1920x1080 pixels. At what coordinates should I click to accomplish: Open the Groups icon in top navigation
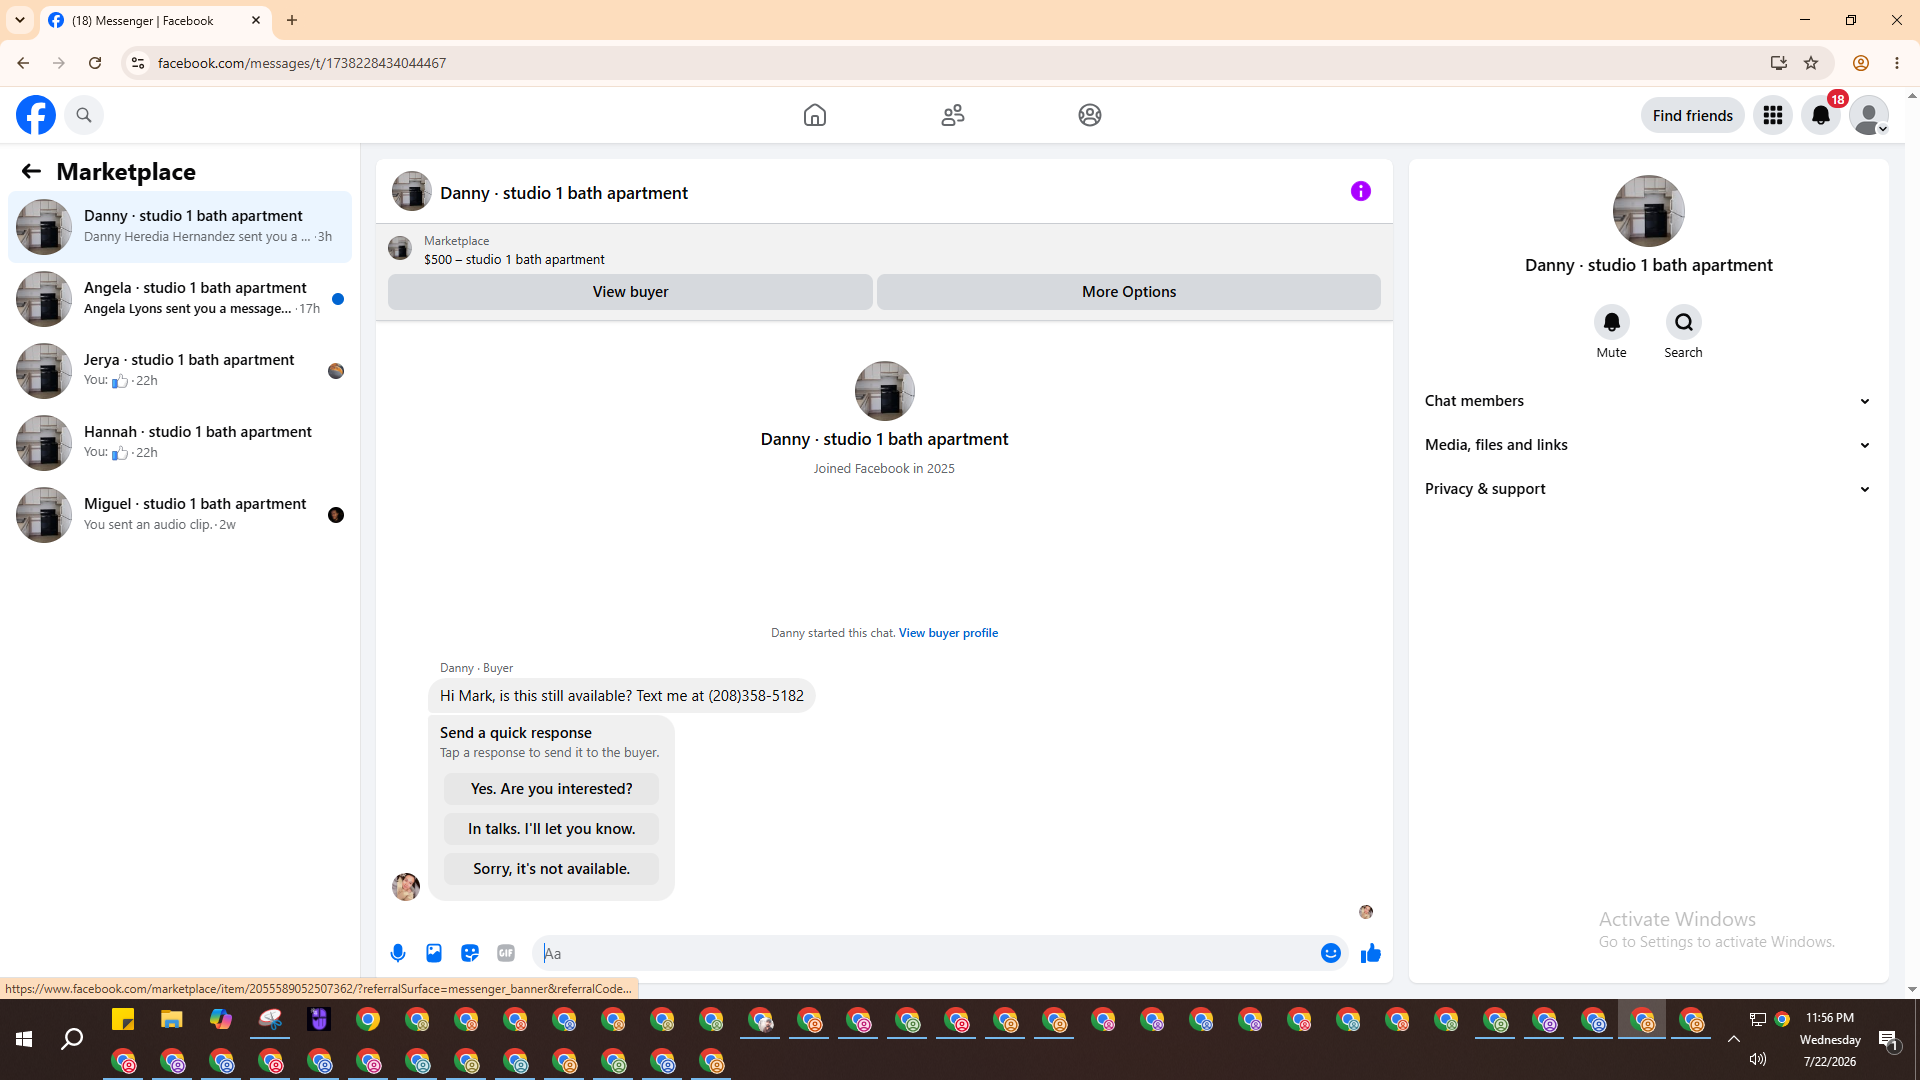pos(1090,115)
